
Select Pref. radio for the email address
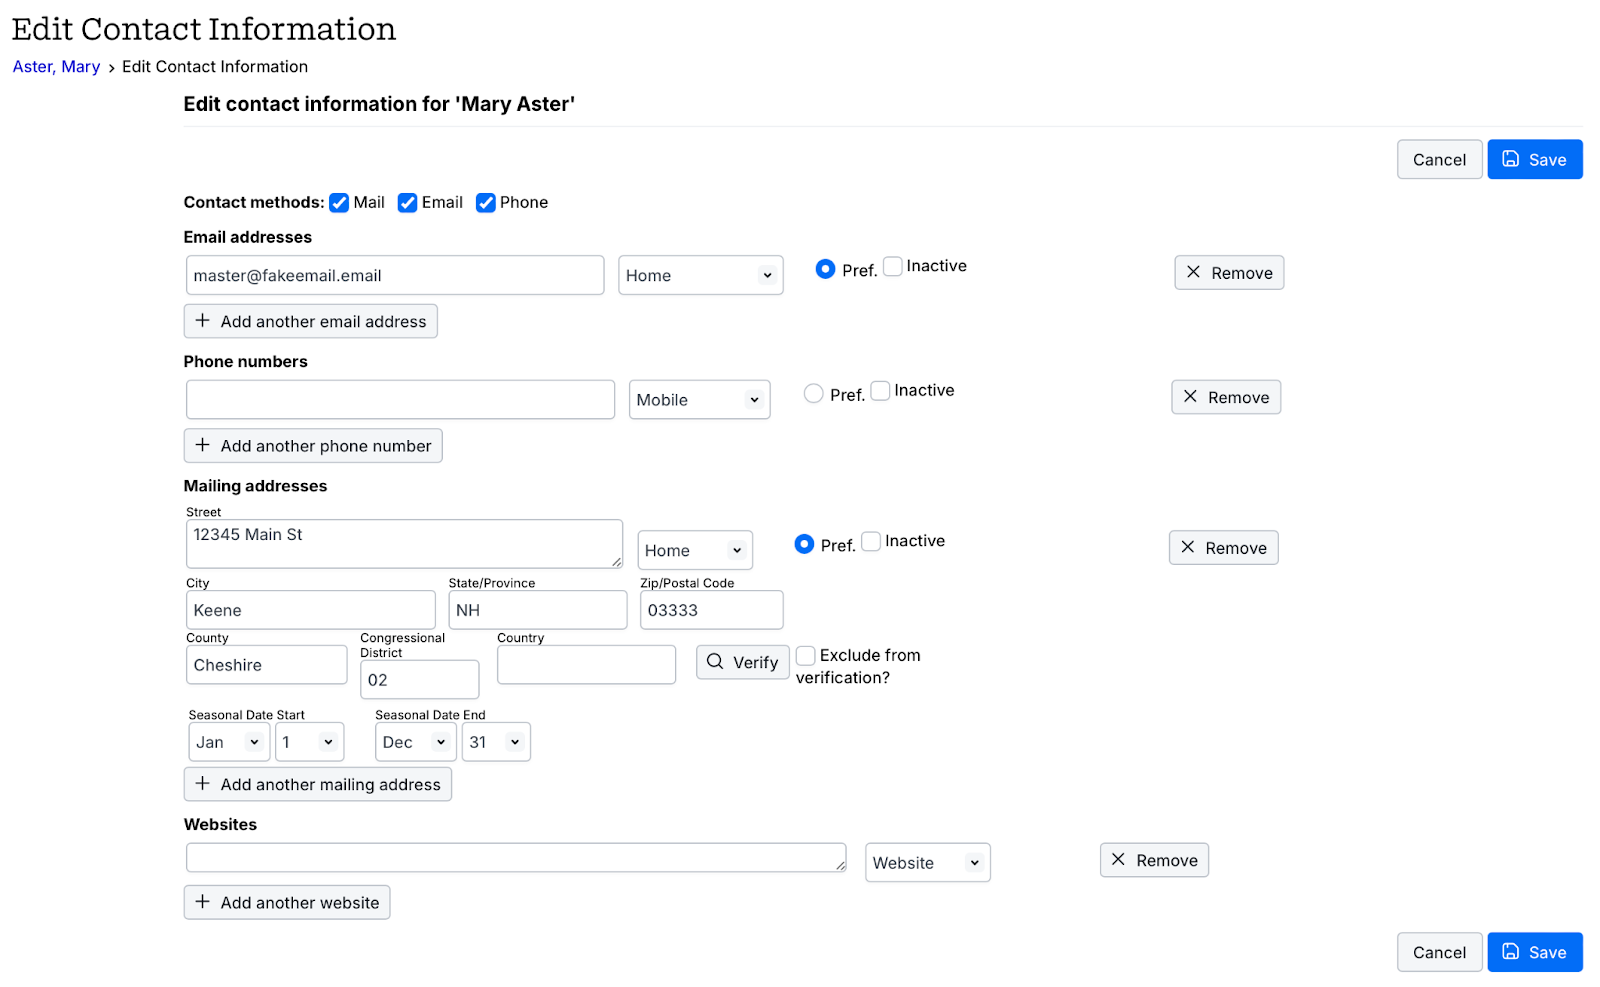tap(825, 269)
